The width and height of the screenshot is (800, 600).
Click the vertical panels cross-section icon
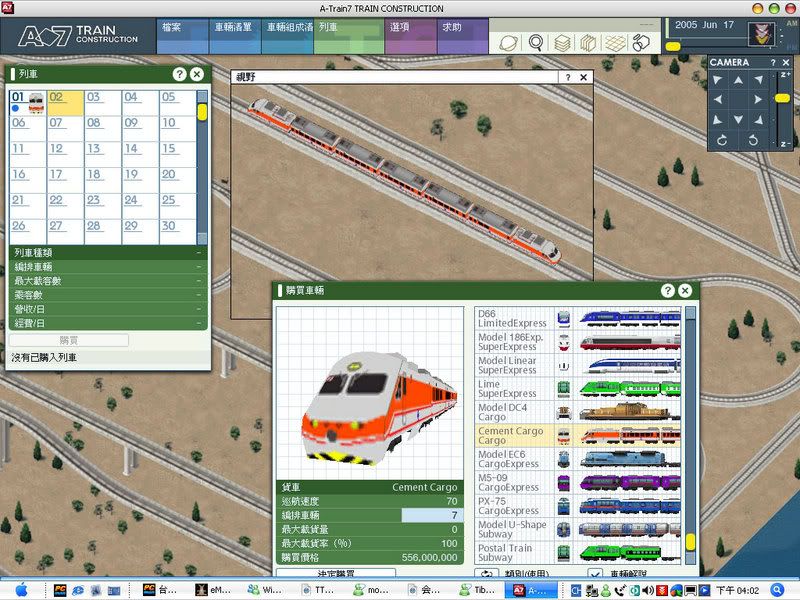pyautogui.click(x=588, y=43)
